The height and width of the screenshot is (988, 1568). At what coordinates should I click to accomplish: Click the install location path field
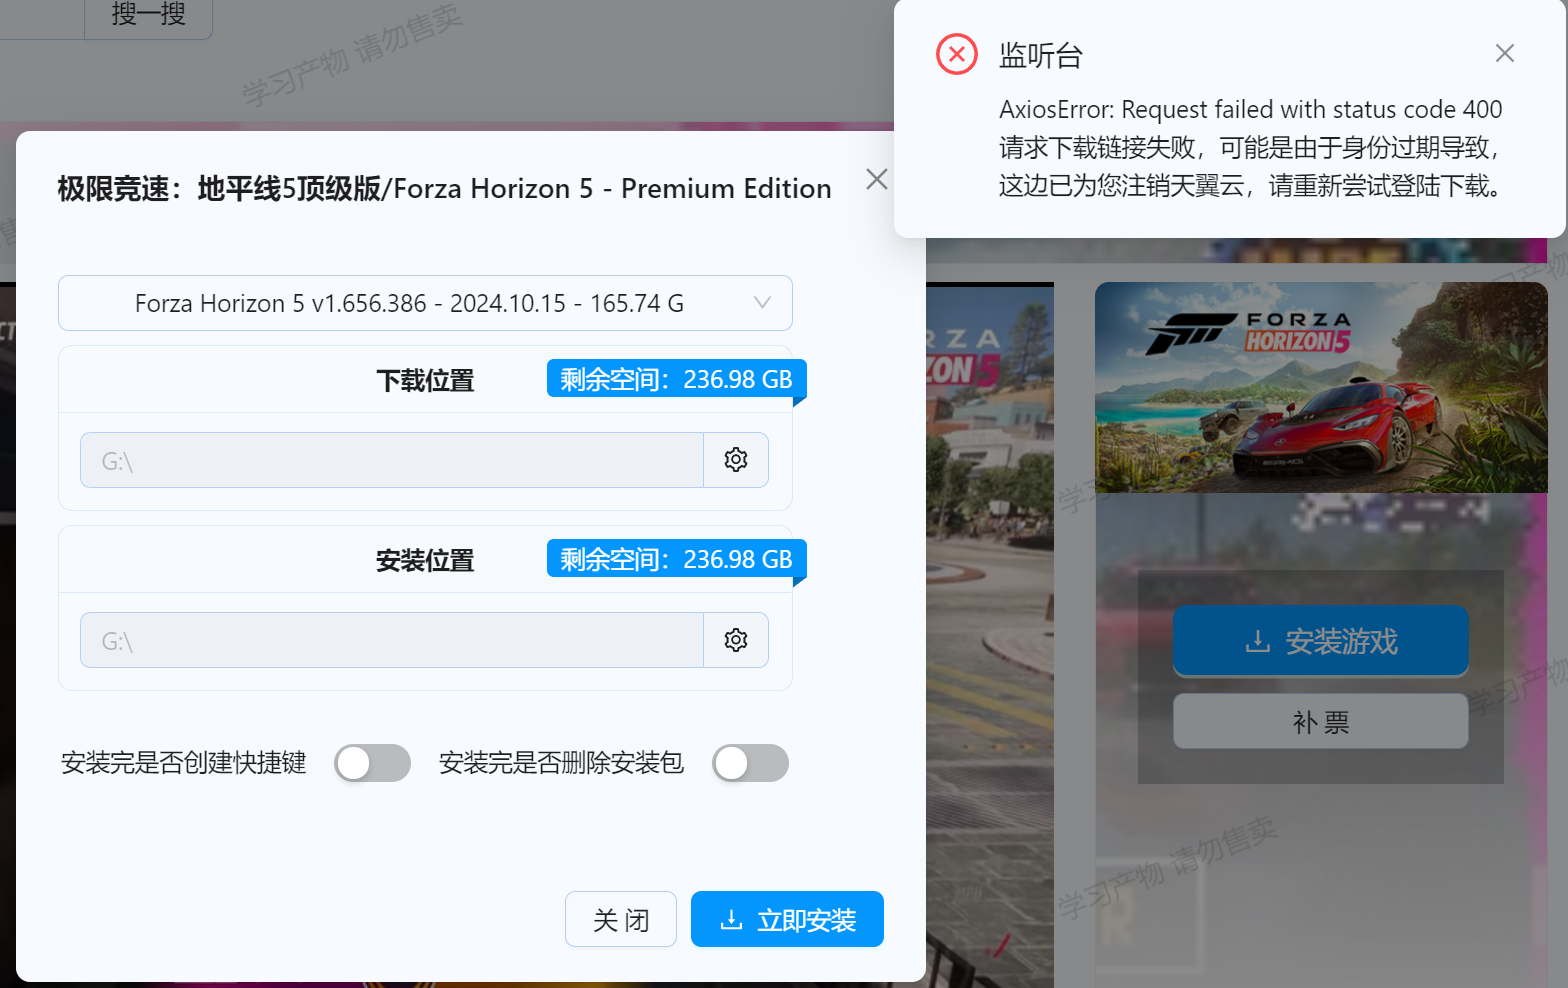pos(392,640)
